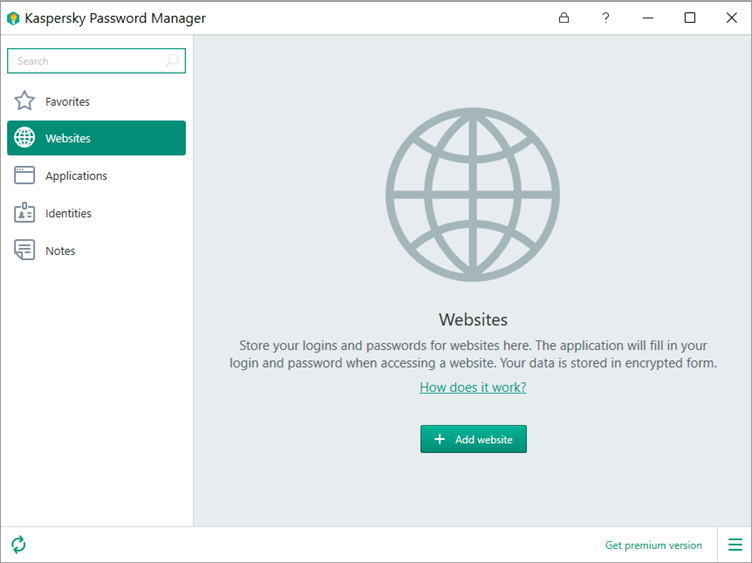Open help via the question mark icon
The width and height of the screenshot is (752, 563).
(605, 18)
